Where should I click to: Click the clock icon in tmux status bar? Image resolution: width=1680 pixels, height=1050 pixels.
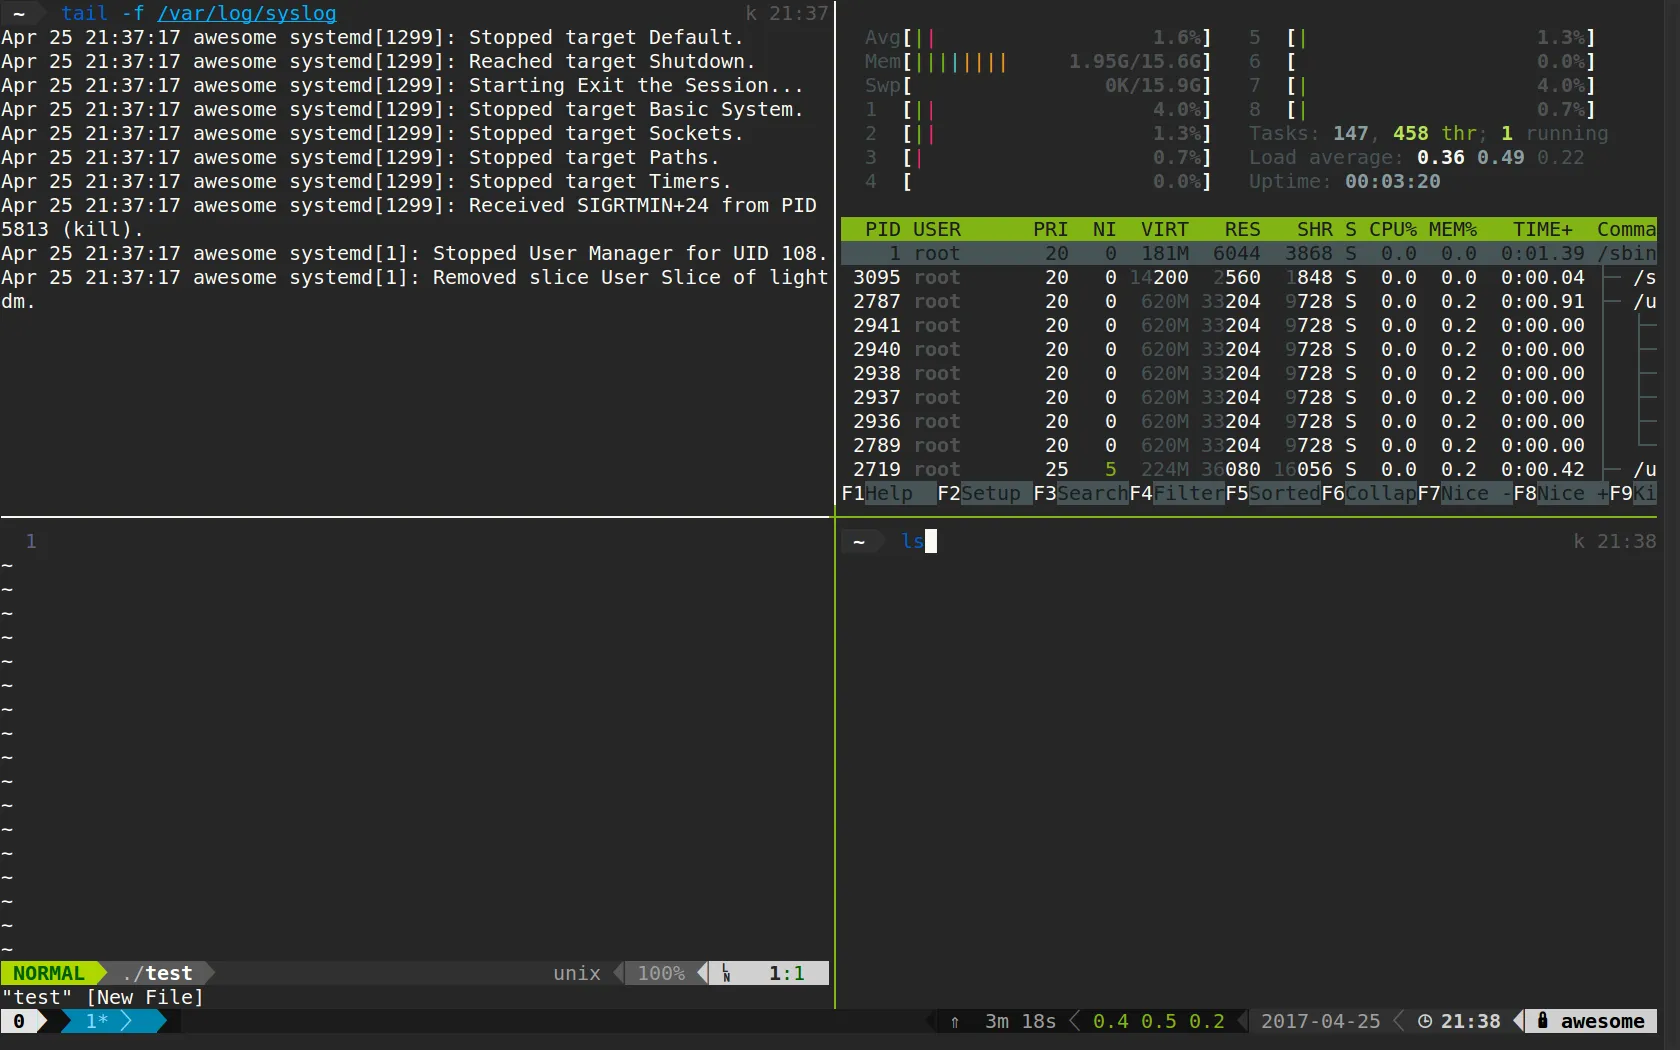(x=1425, y=1021)
